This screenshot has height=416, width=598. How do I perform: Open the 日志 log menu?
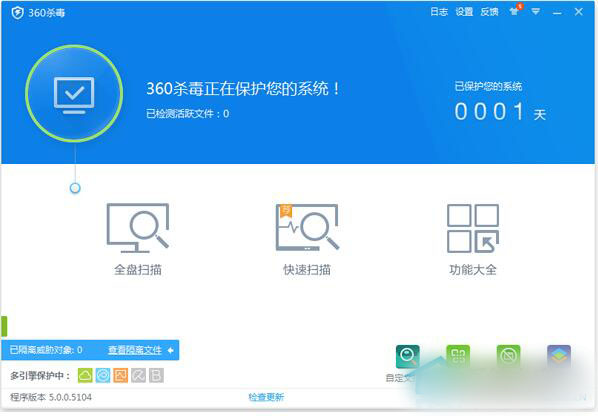click(439, 12)
